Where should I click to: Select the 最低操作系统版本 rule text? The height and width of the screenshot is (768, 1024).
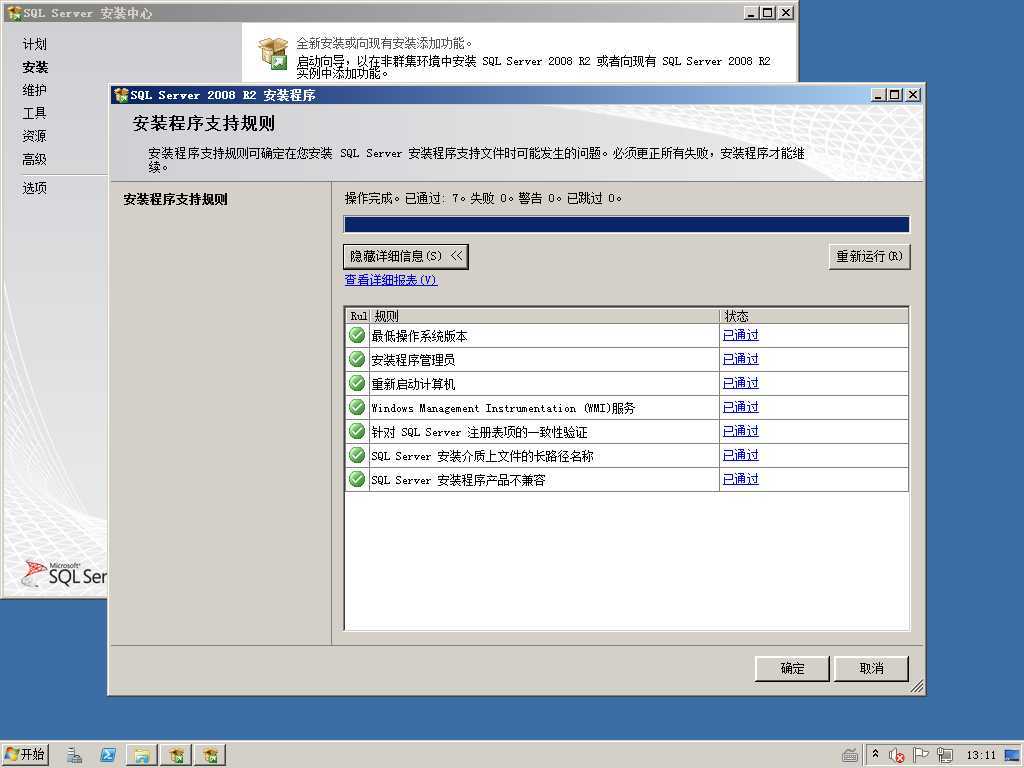click(x=419, y=336)
